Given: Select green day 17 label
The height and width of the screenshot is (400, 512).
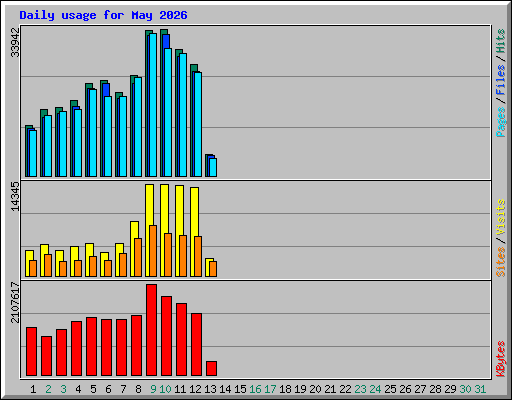Looking at the screenshot, I should coord(270,389).
